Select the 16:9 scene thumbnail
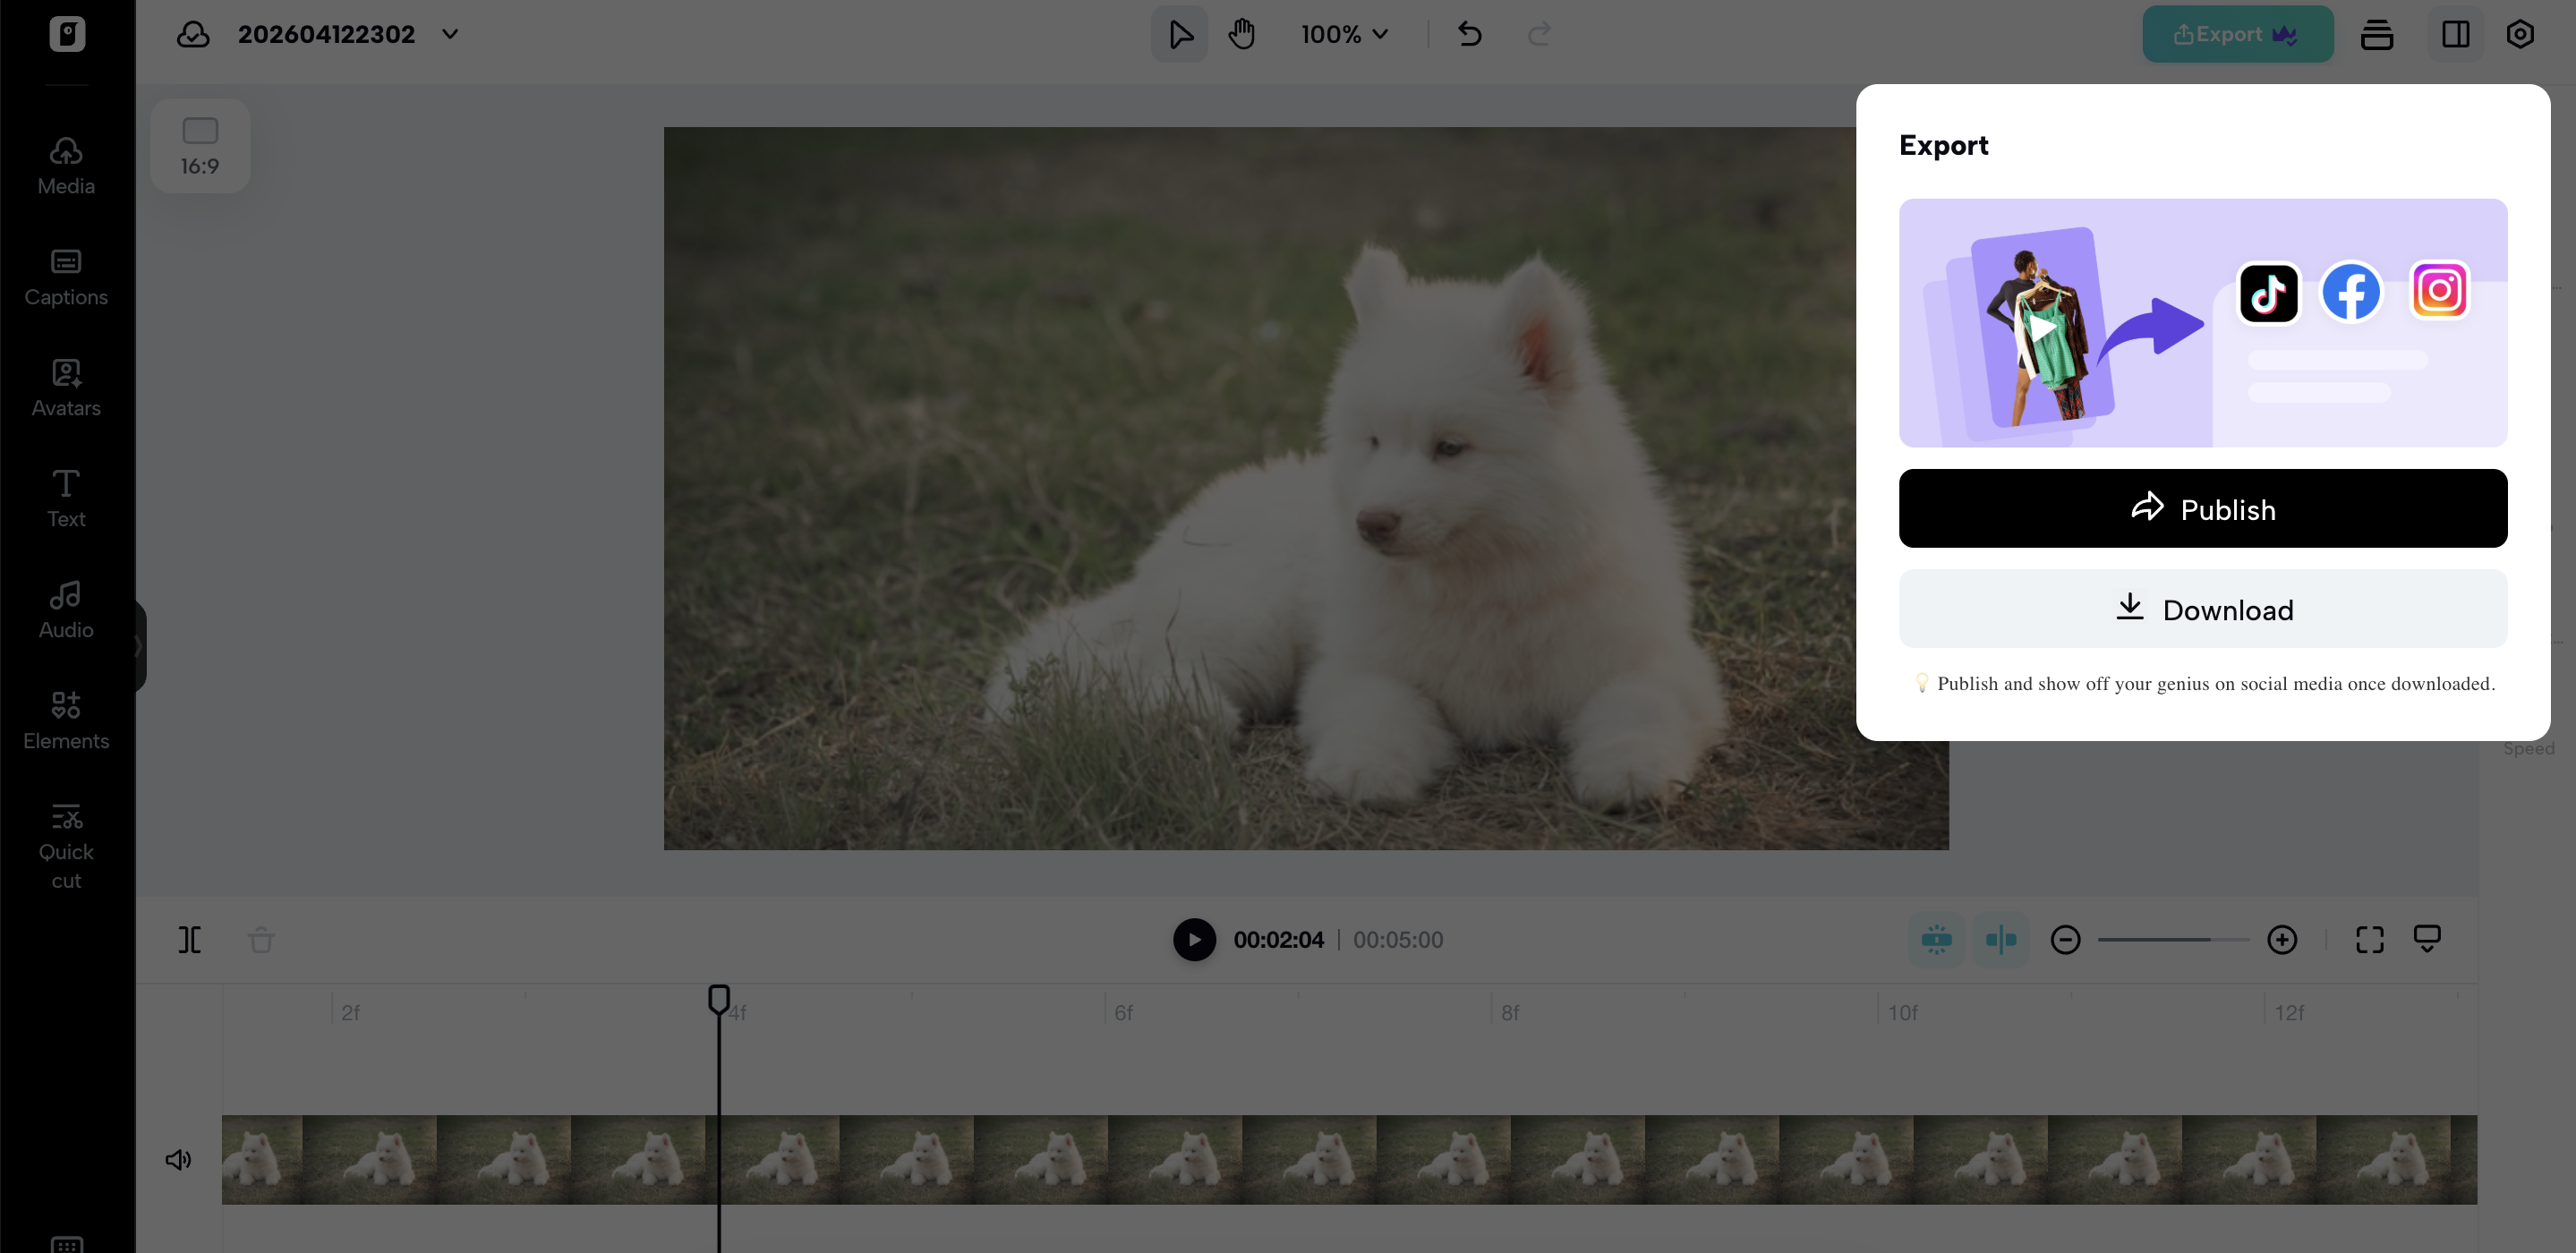Image resolution: width=2576 pixels, height=1253 pixels. pyautogui.click(x=200, y=145)
